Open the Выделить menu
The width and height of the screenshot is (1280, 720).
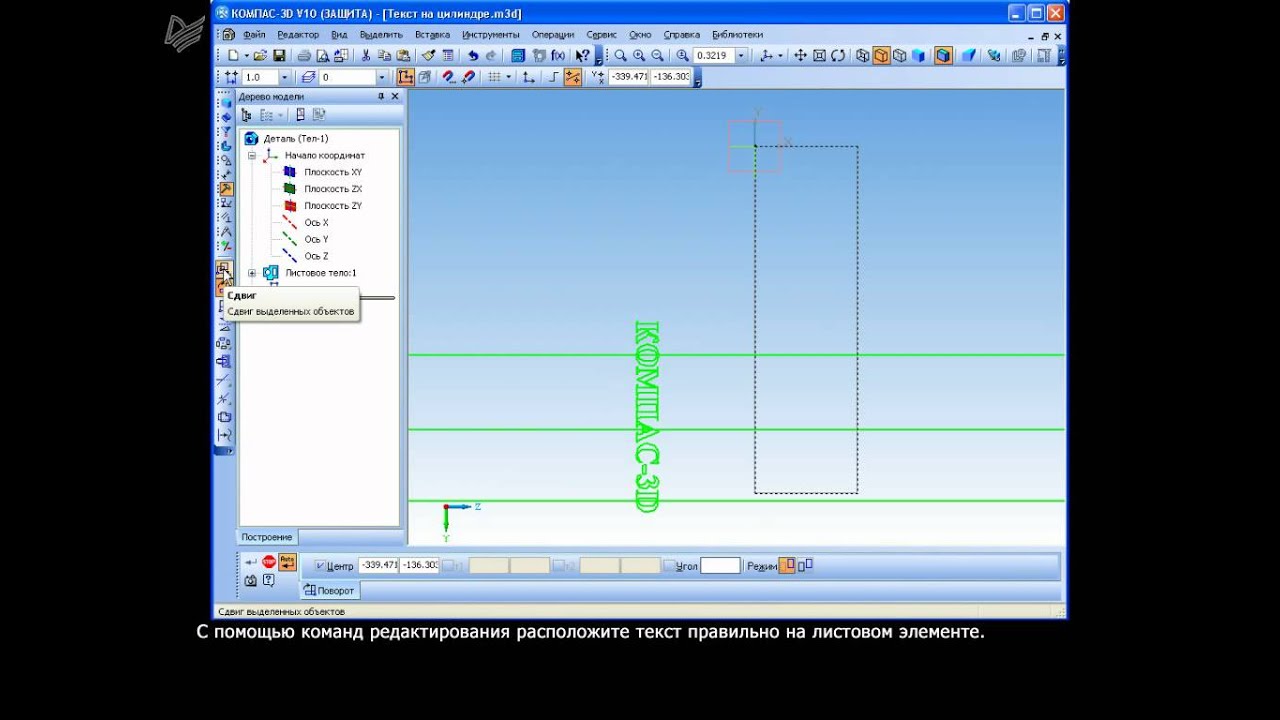(x=381, y=35)
